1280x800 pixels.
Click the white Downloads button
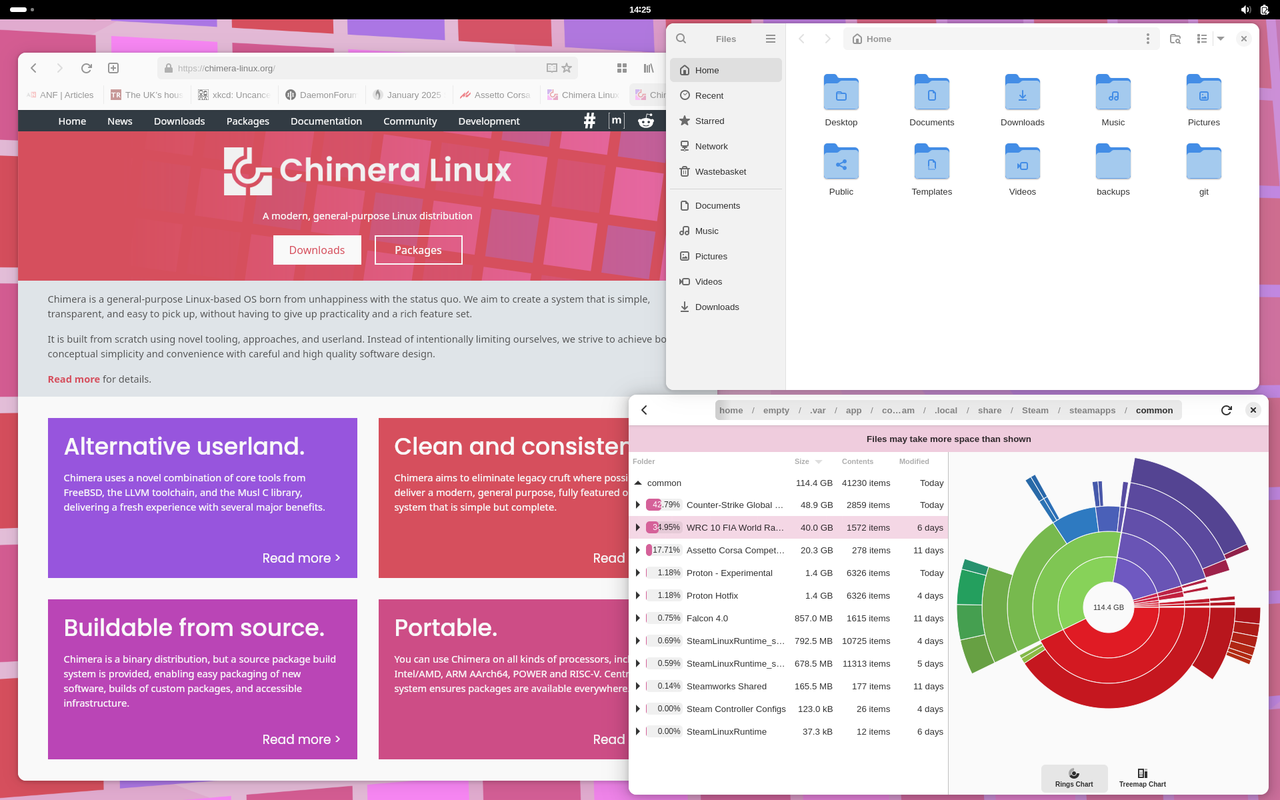(317, 250)
